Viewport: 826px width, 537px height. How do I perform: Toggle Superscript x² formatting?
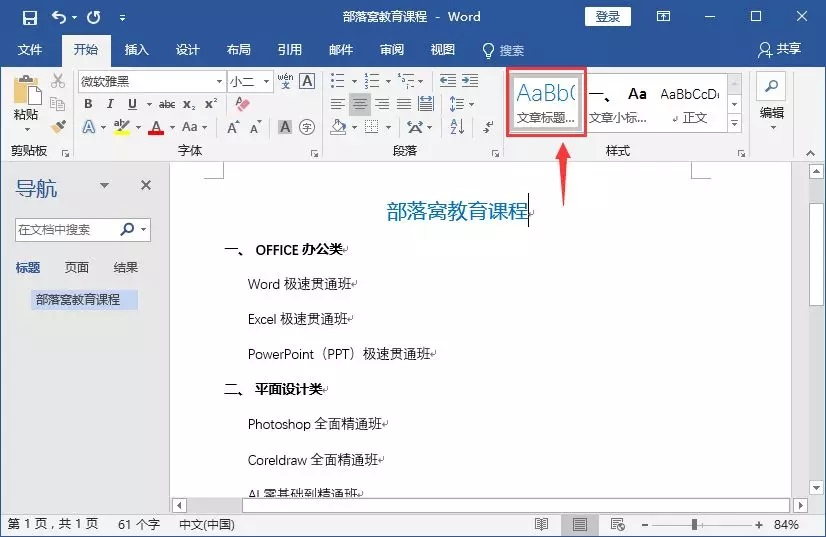(211, 104)
